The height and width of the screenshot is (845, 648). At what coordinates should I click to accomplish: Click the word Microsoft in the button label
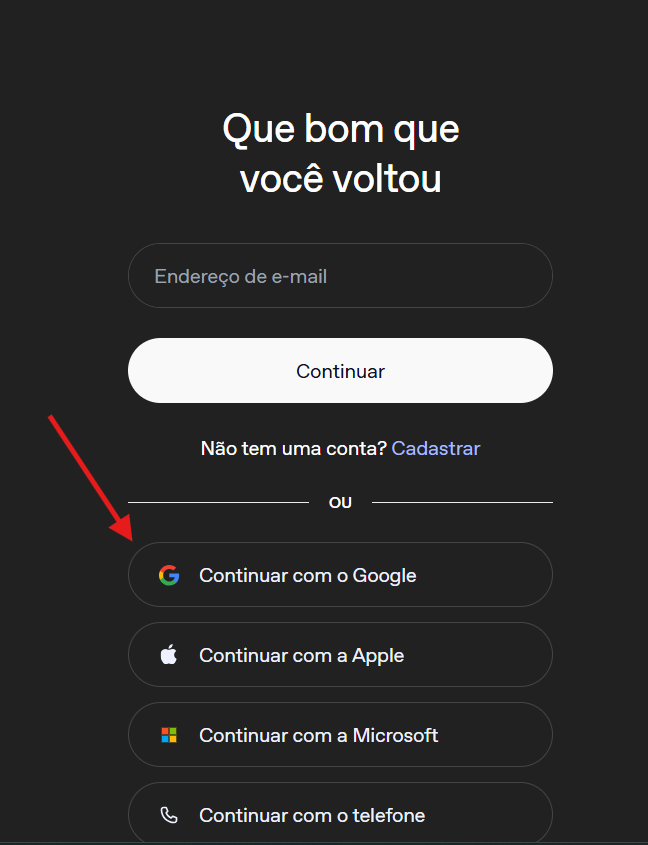[395, 735]
